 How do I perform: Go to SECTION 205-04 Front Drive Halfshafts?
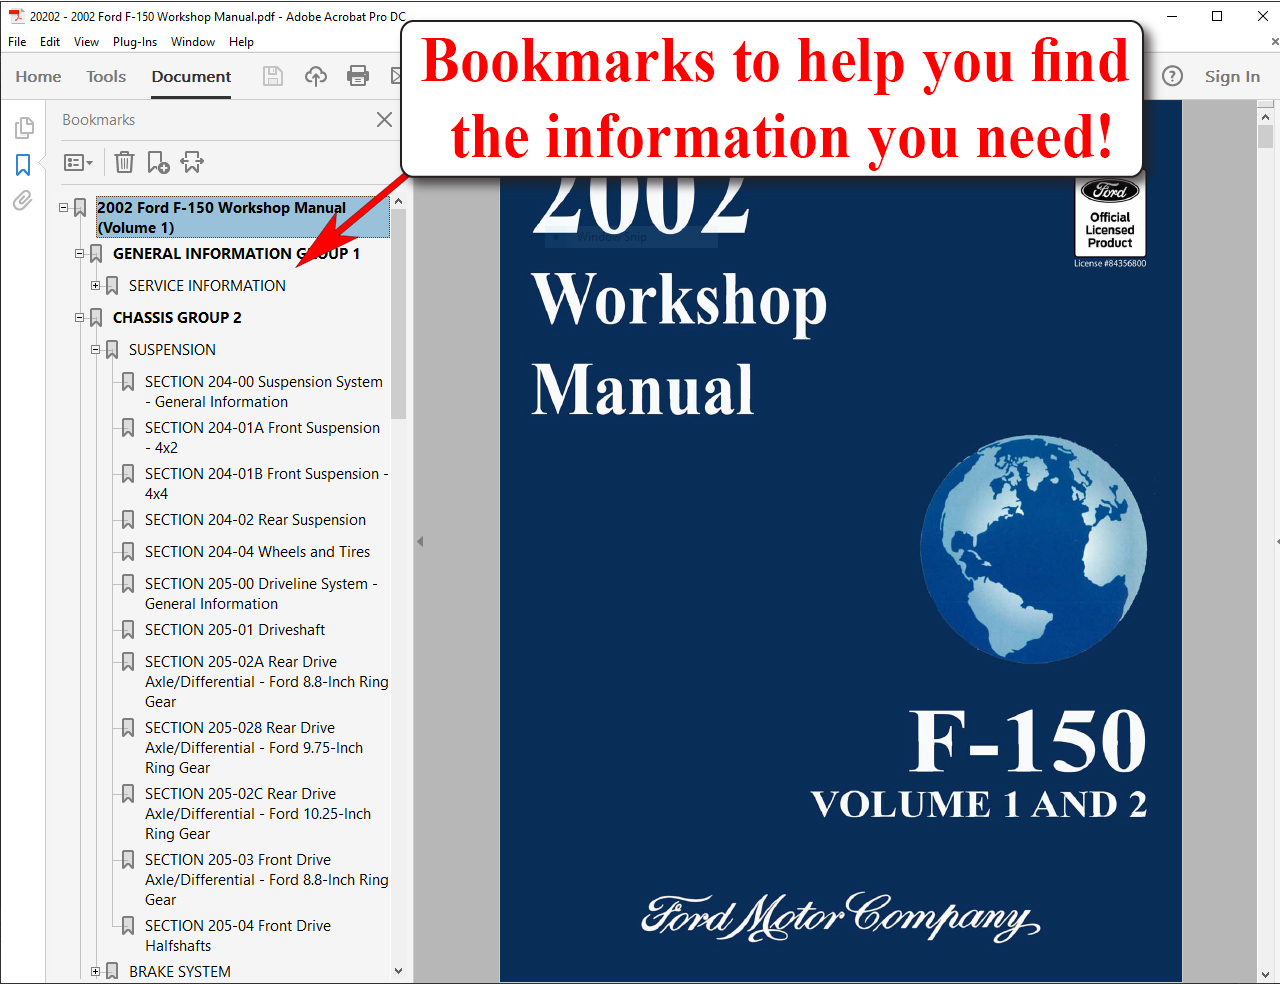(x=238, y=936)
